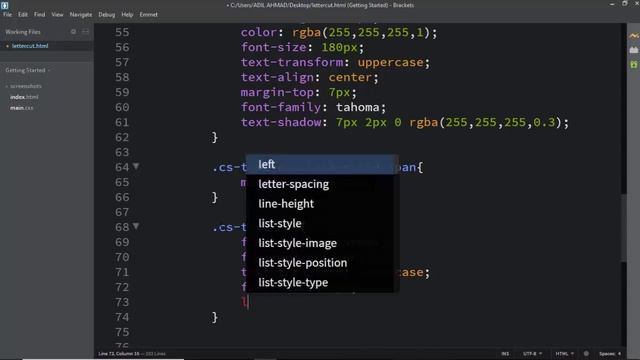The height and width of the screenshot is (360, 640).
Task: Open the File menu
Action: point(7,14)
